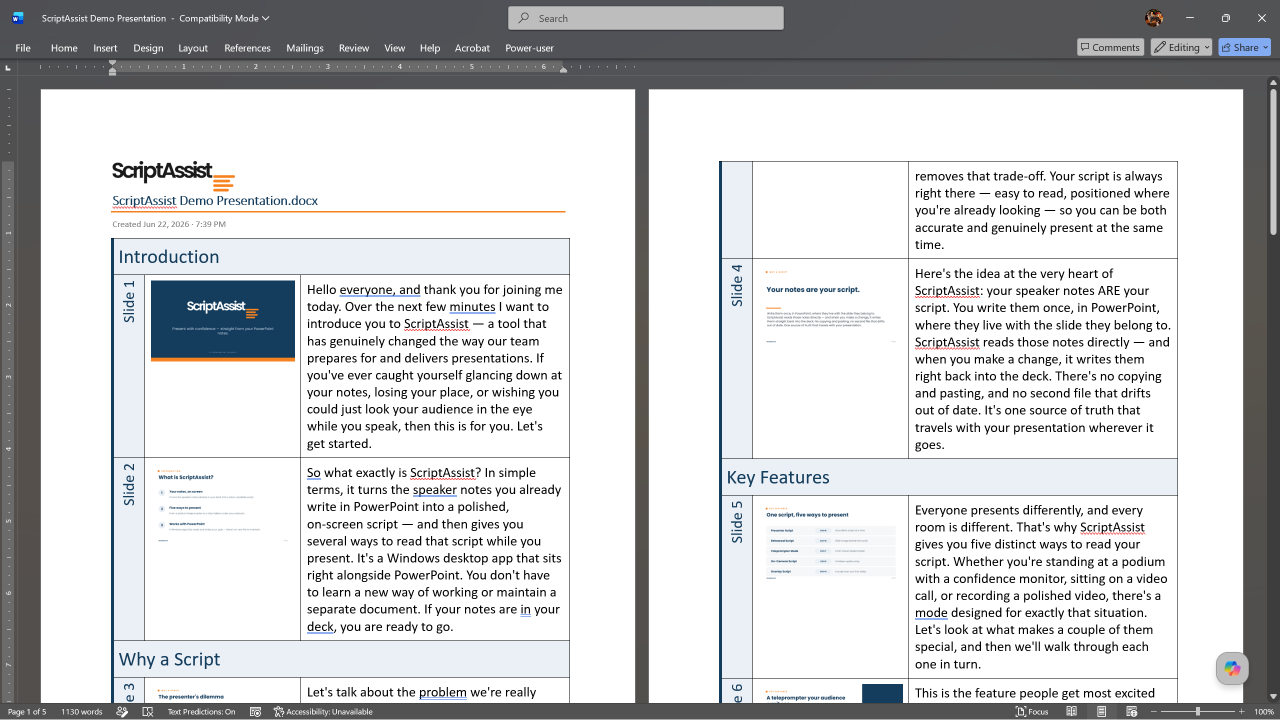The width and height of the screenshot is (1280, 720).
Task: Click the Introduction section heading
Action: coord(169,257)
